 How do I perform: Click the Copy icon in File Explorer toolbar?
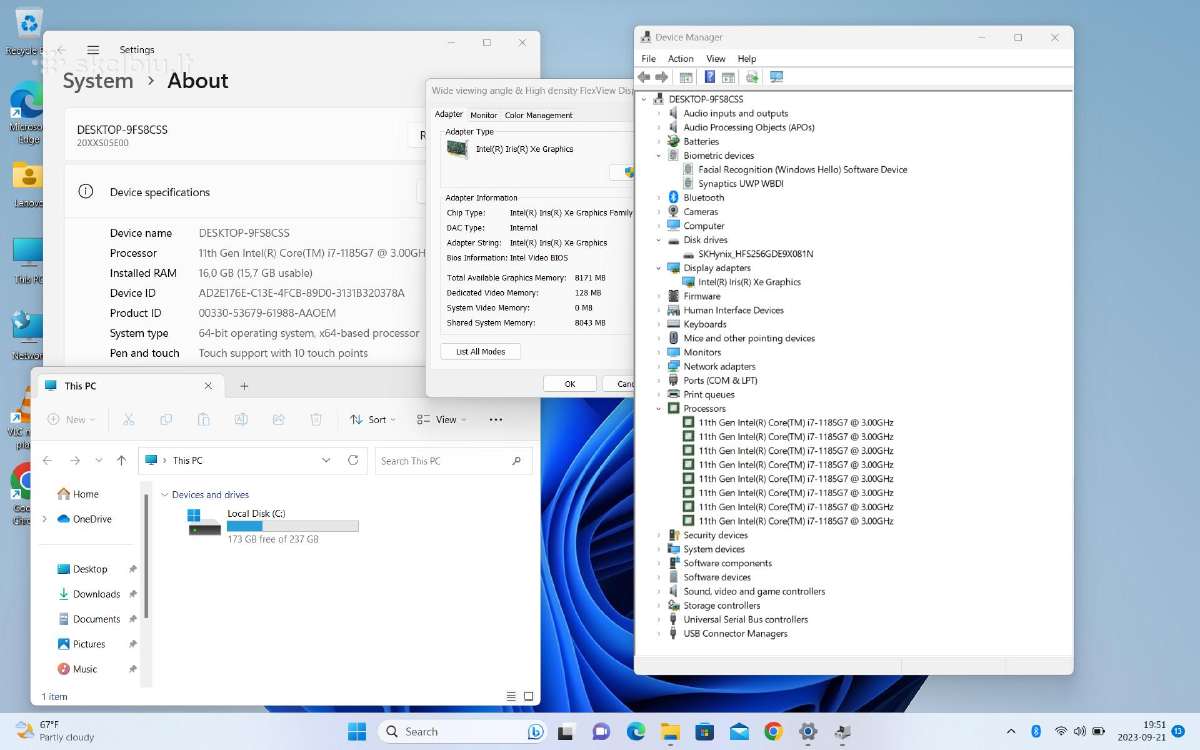coord(166,420)
